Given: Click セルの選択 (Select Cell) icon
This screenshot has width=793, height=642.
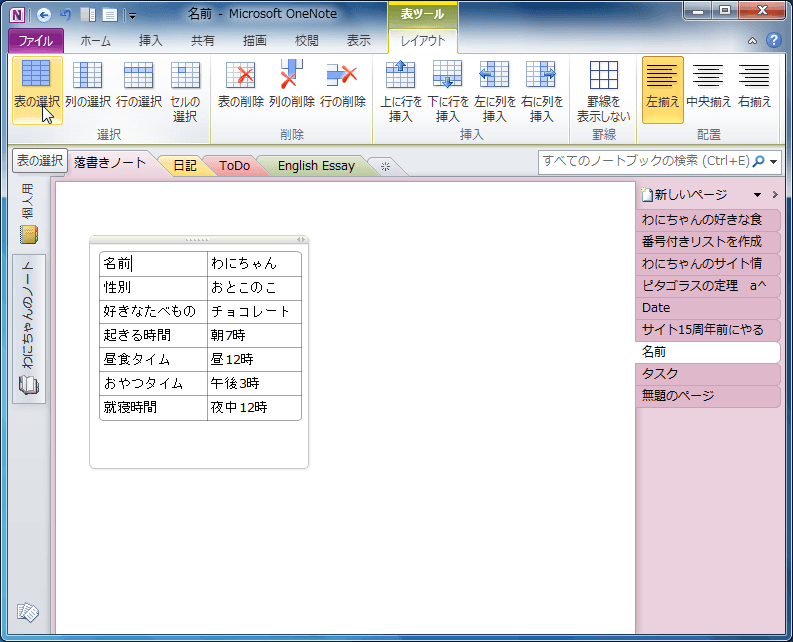Looking at the screenshot, I should pos(185,90).
